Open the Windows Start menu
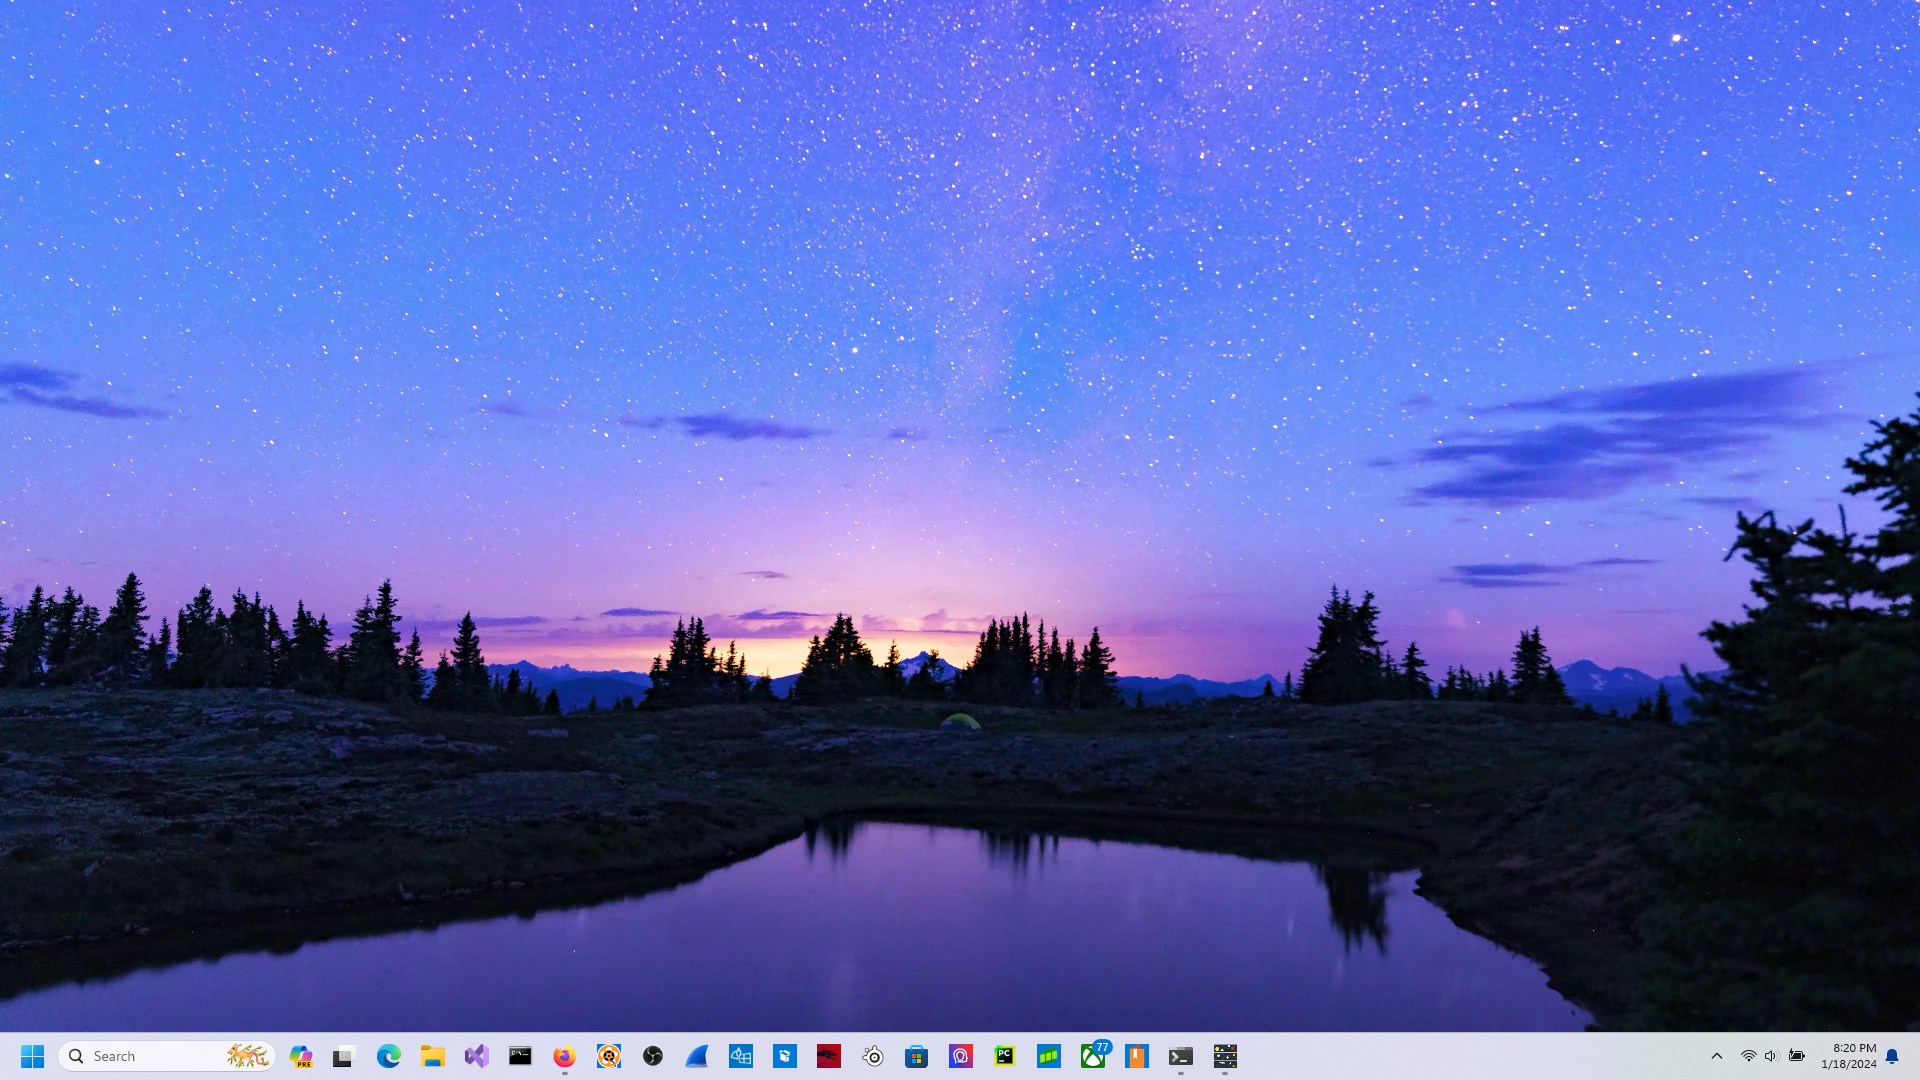 (32, 1056)
